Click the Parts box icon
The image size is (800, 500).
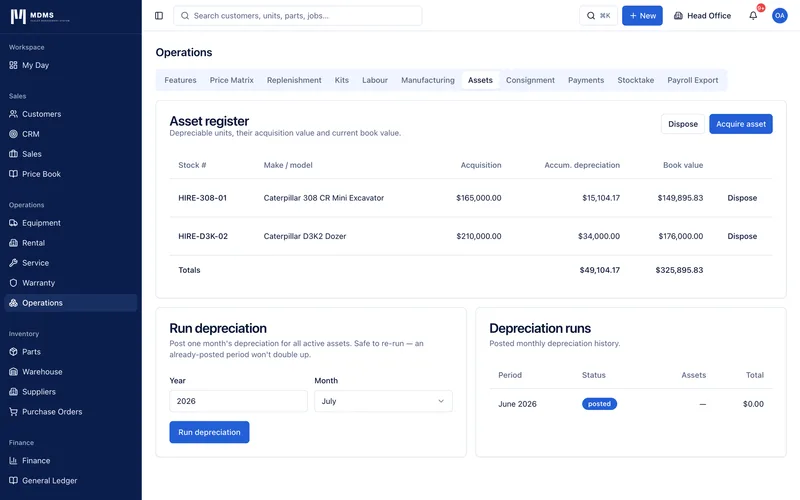click(13, 352)
